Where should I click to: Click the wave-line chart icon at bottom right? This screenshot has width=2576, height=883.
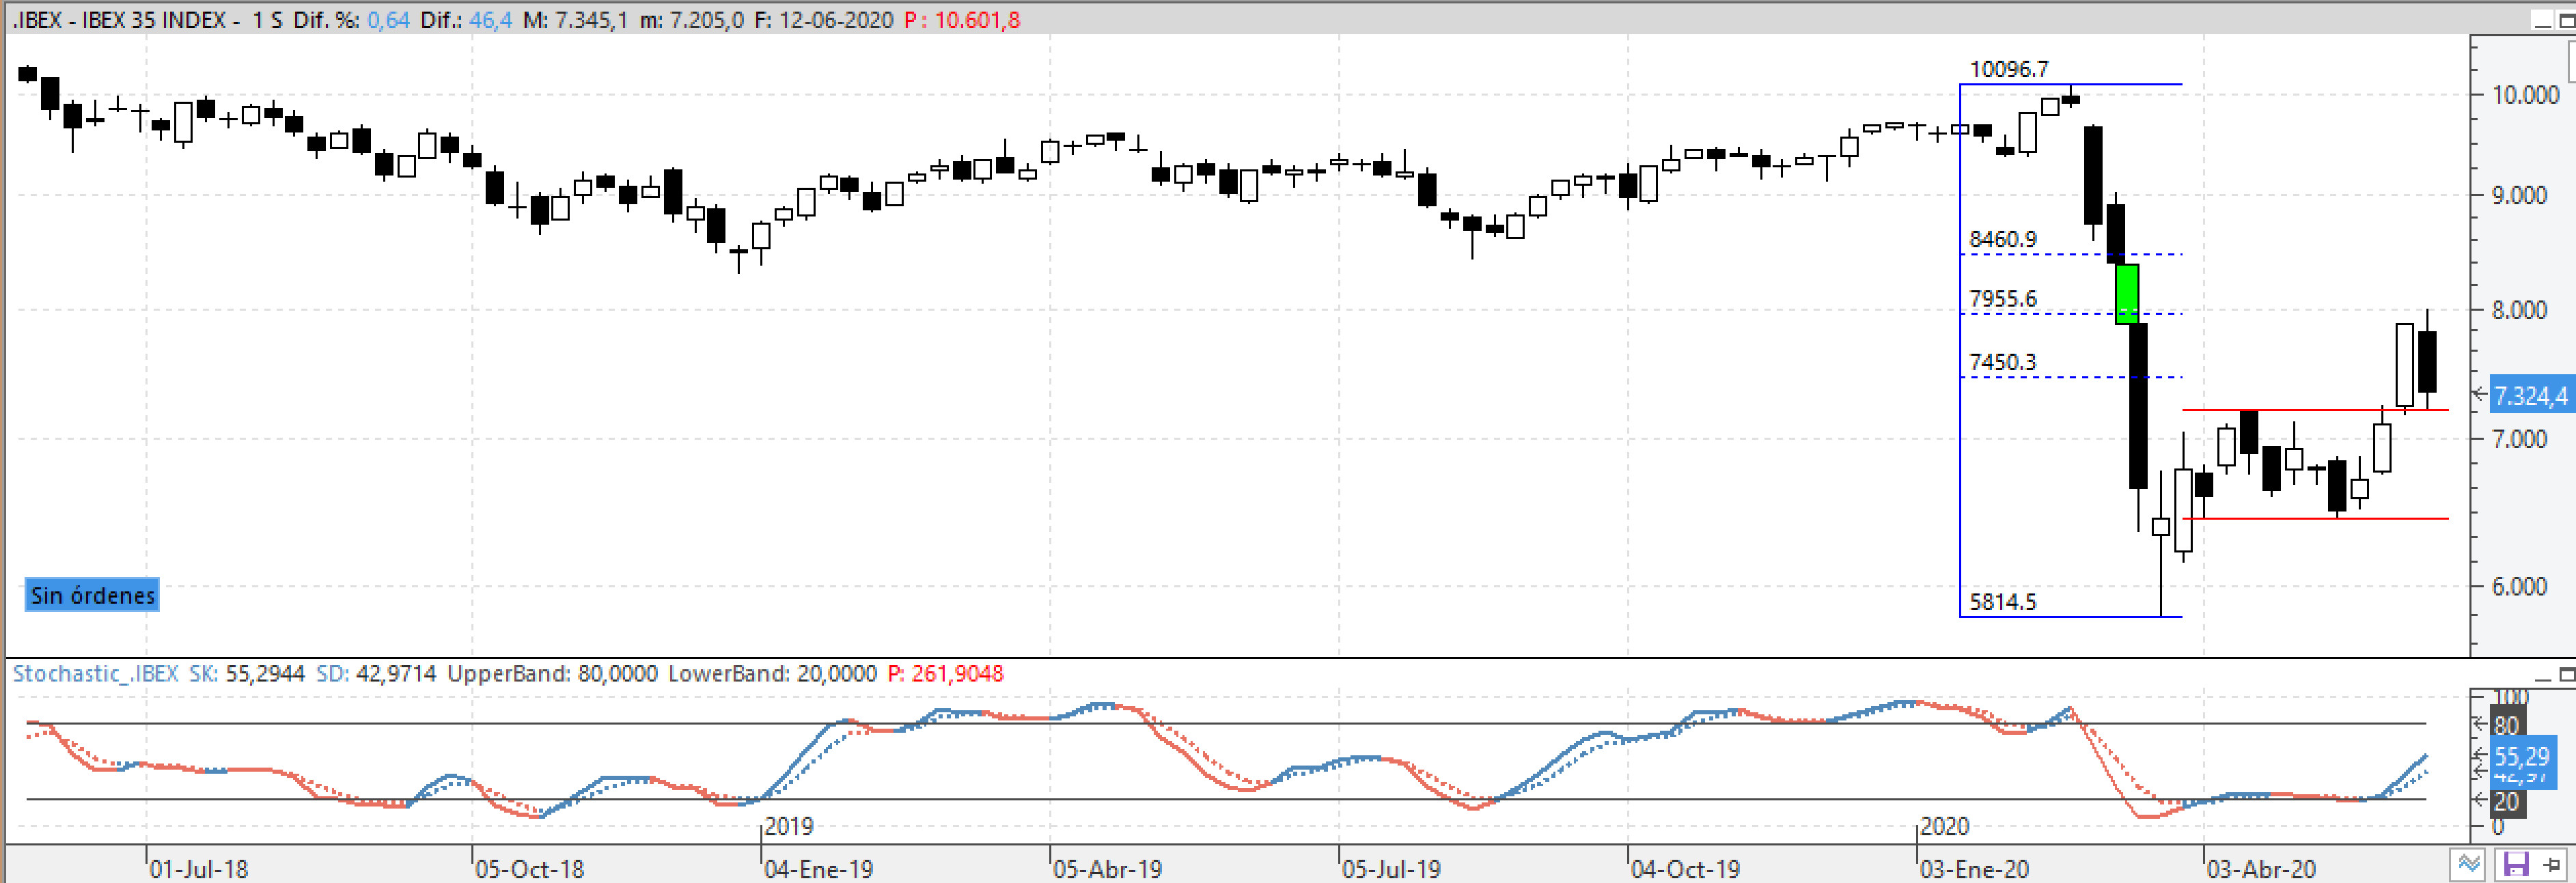point(2468,863)
